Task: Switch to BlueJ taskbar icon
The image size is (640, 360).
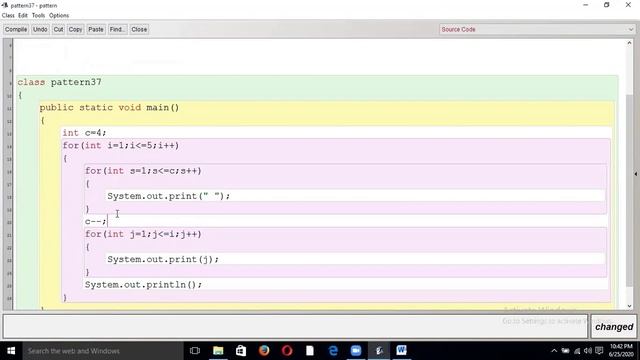Action: (379, 351)
